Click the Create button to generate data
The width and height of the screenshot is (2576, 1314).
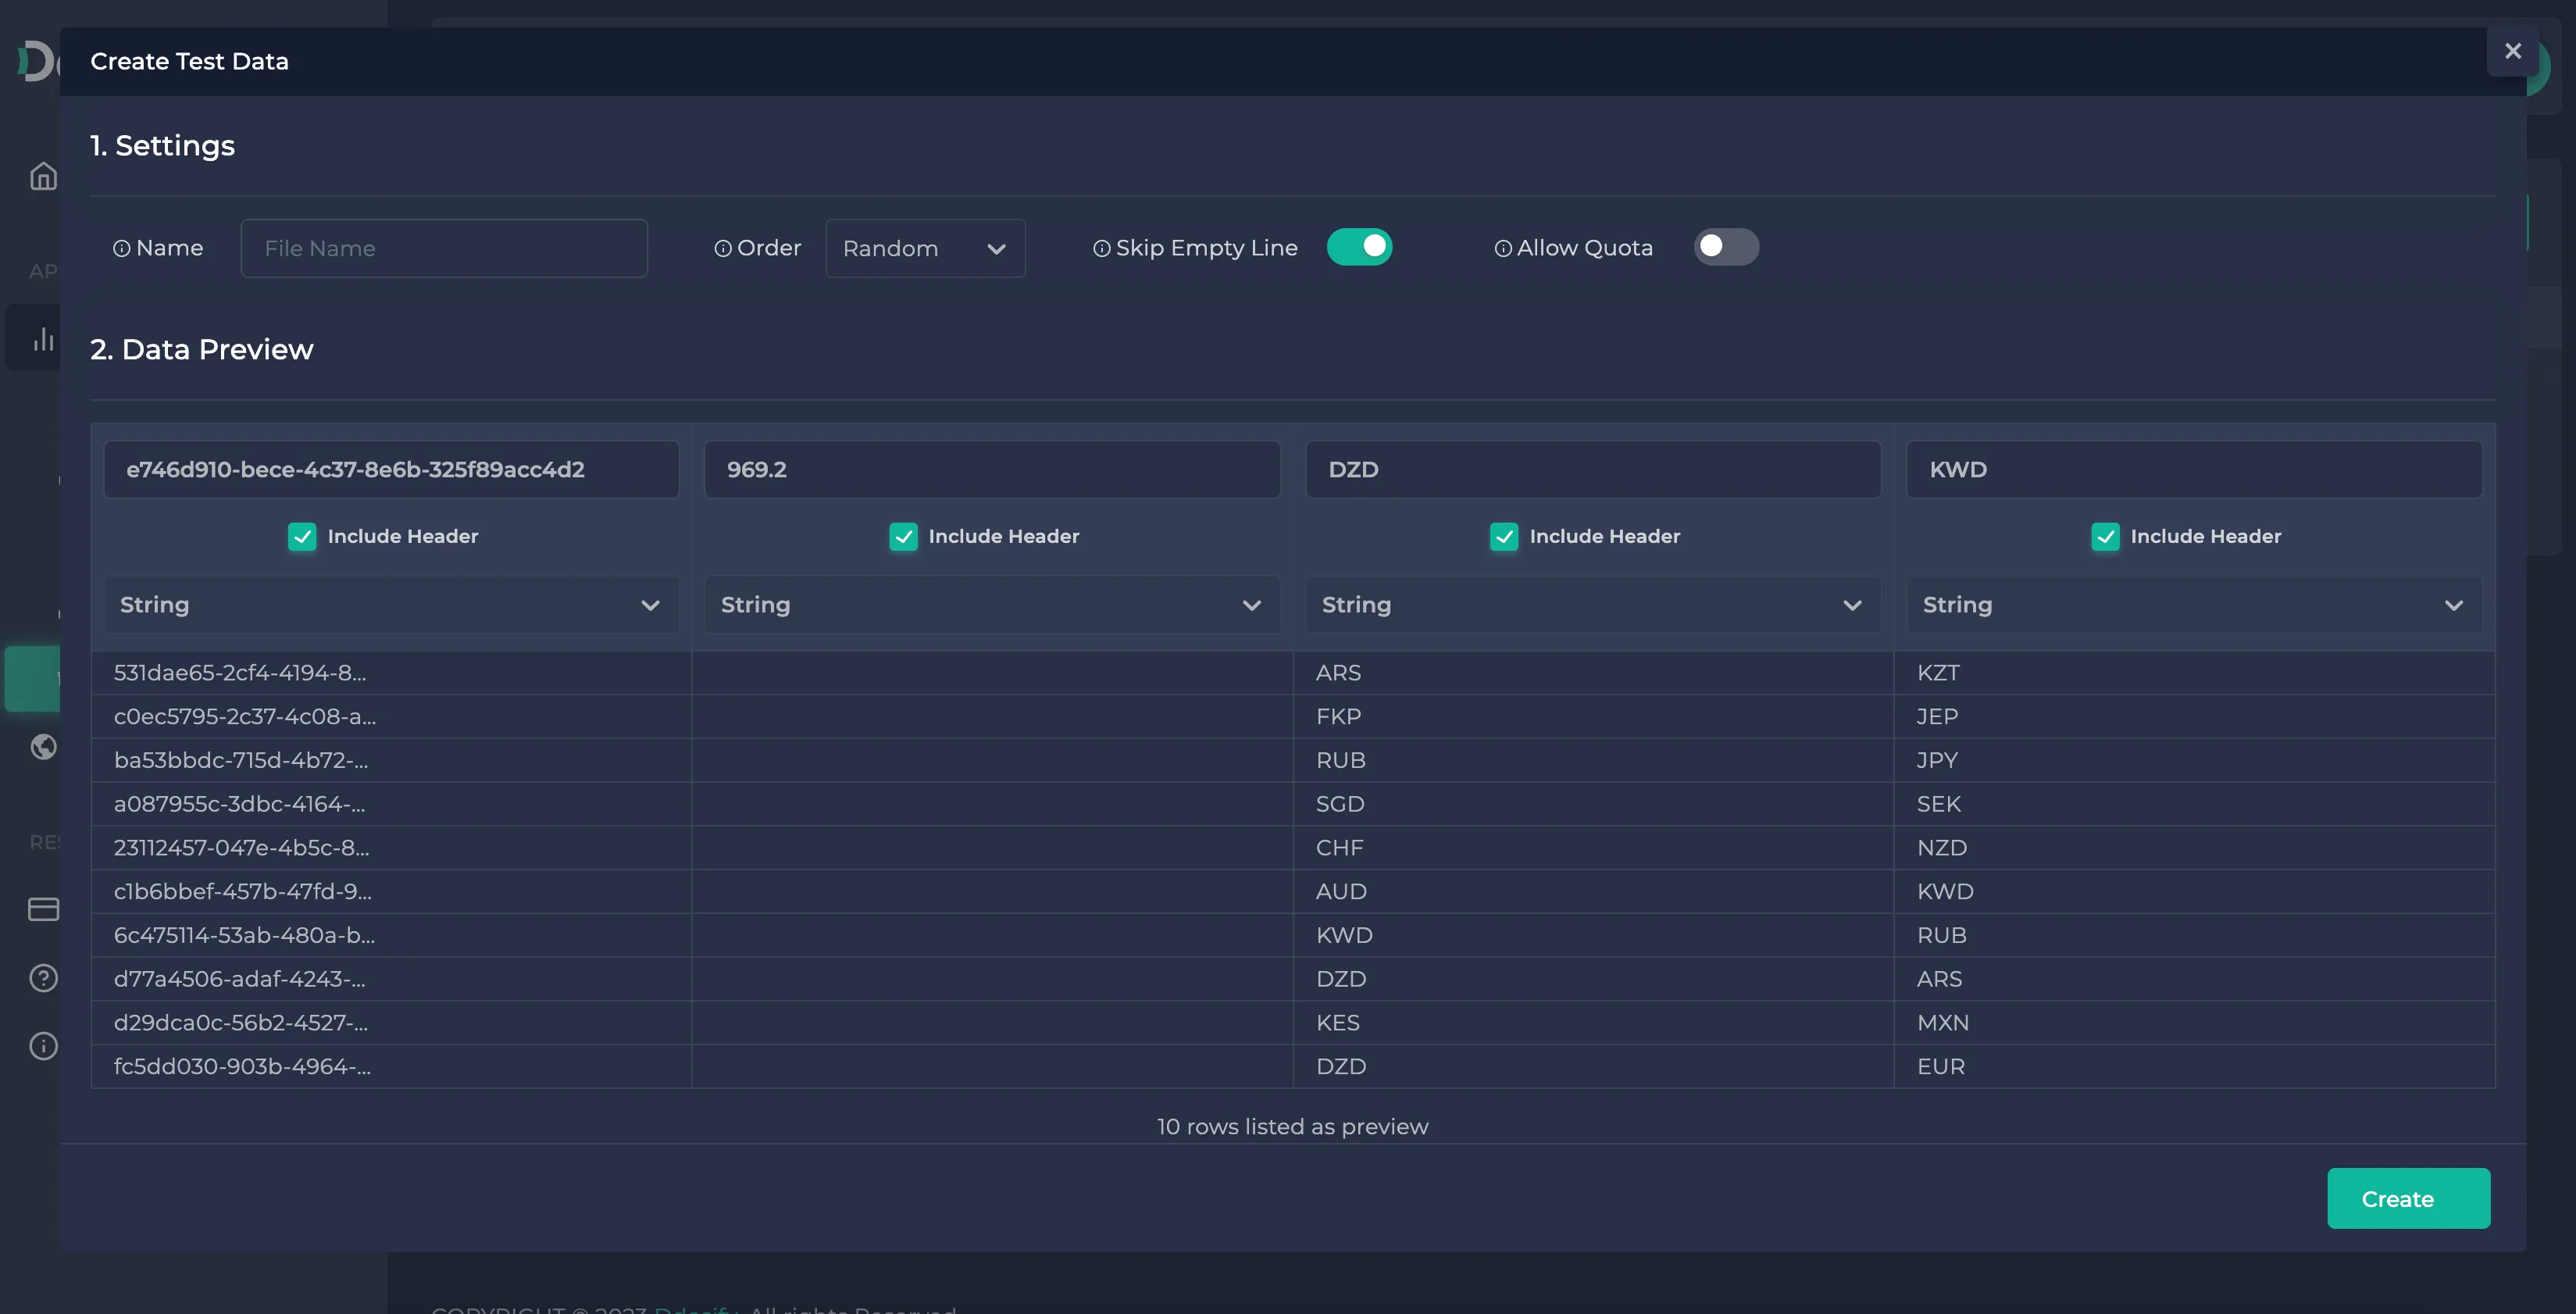tap(2409, 1198)
